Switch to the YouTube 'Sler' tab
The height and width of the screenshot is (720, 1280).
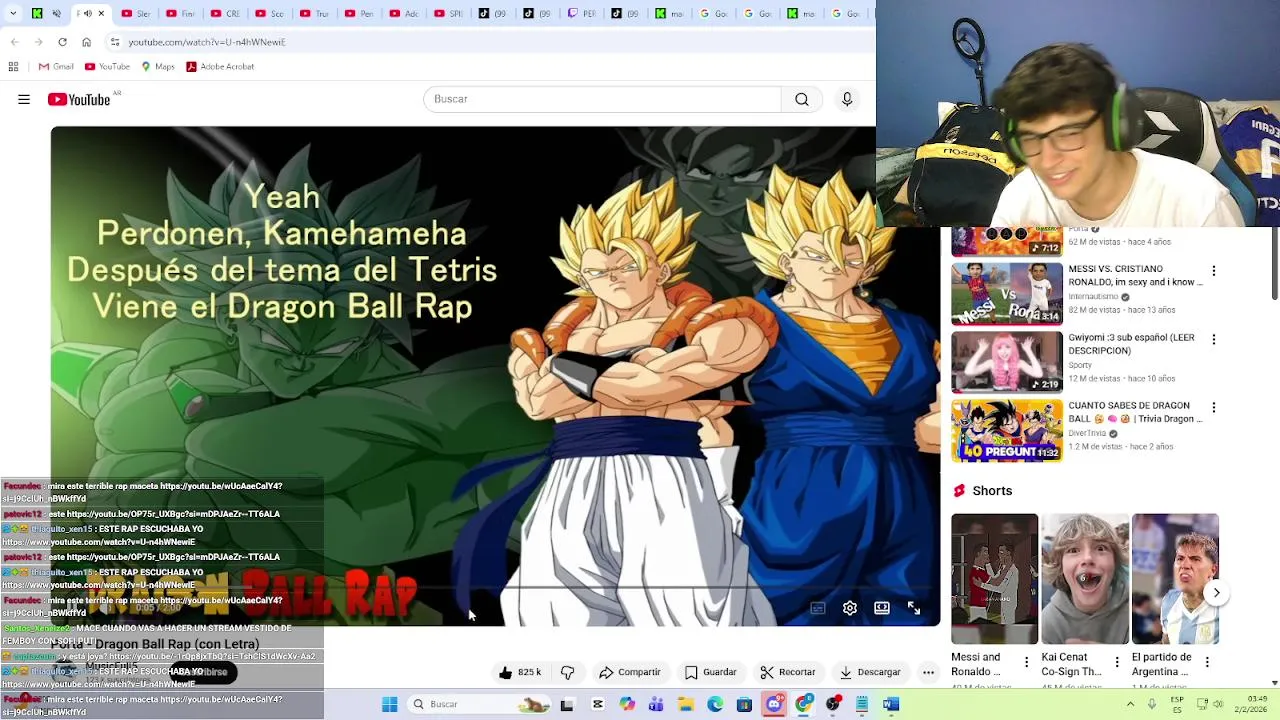tap(137, 13)
